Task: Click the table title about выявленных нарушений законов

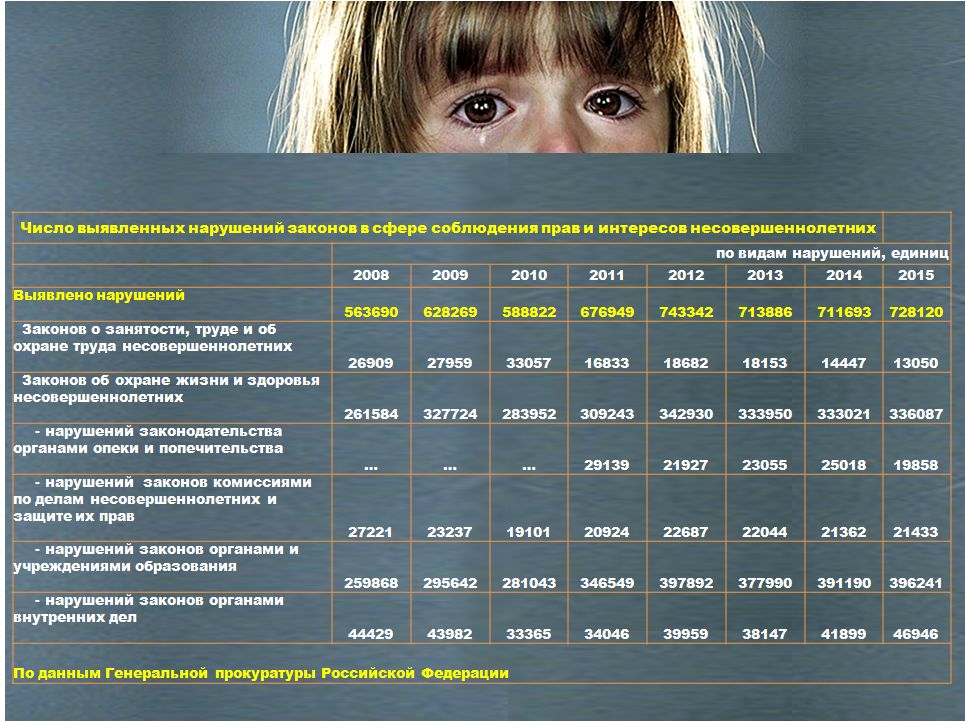Action: (x=448, y=229)
